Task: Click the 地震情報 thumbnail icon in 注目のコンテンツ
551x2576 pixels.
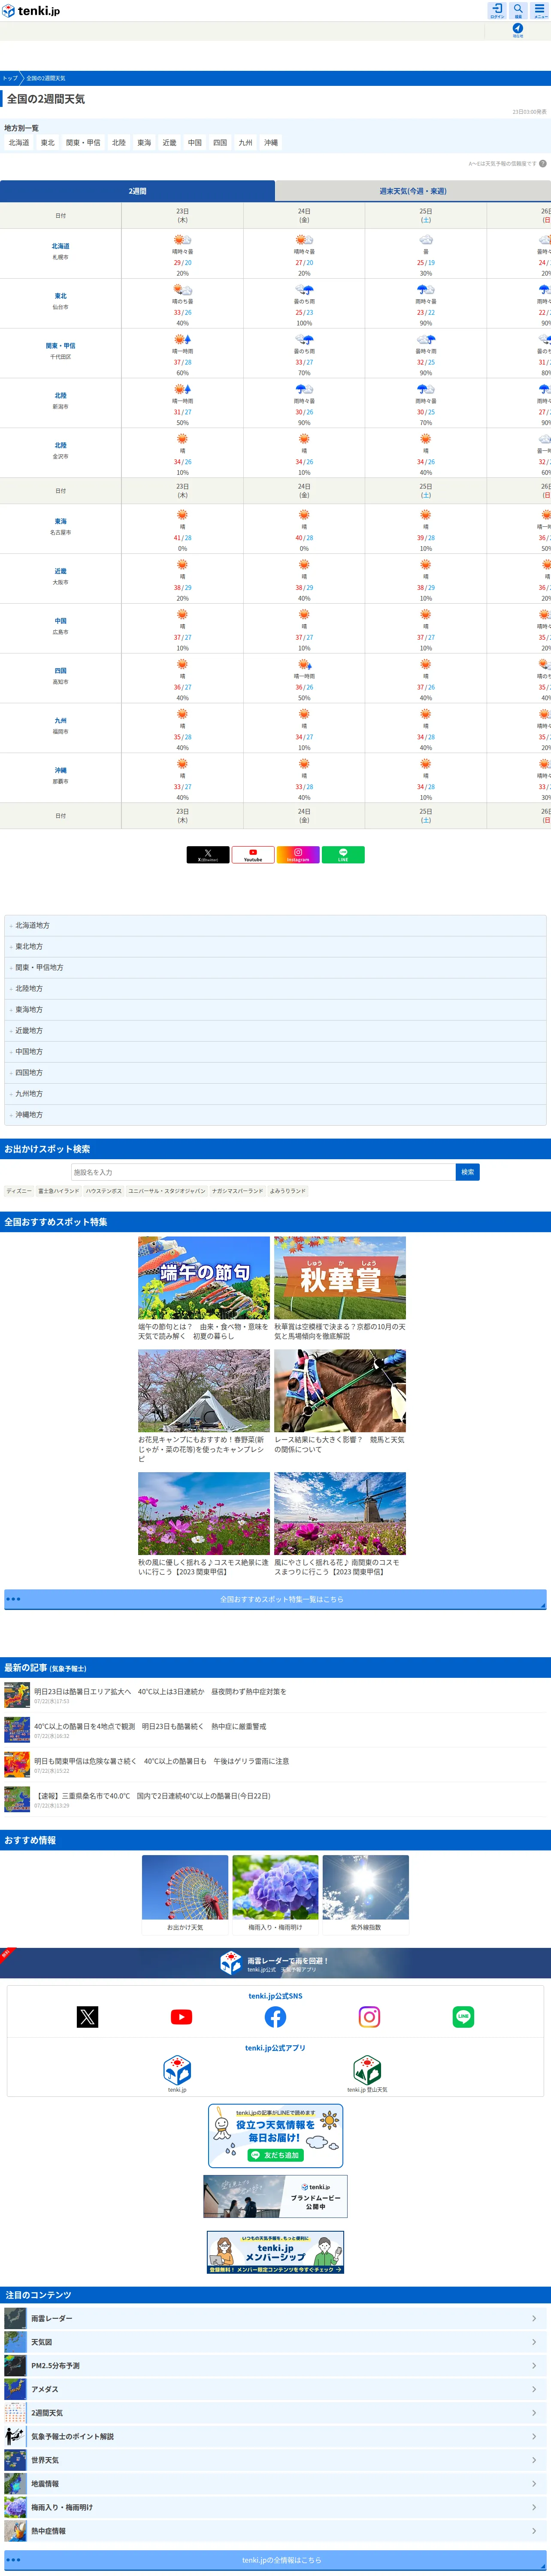Action: click(x=15, y=2484)
